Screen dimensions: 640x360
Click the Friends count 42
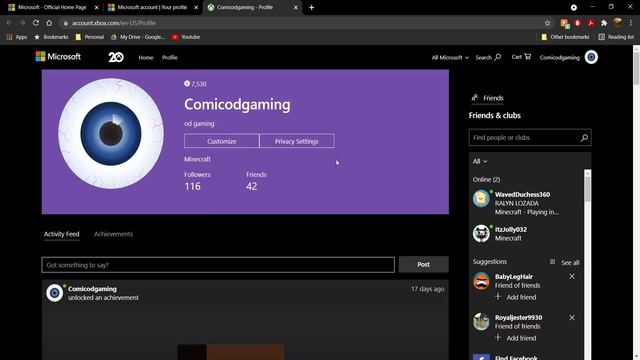251,186
